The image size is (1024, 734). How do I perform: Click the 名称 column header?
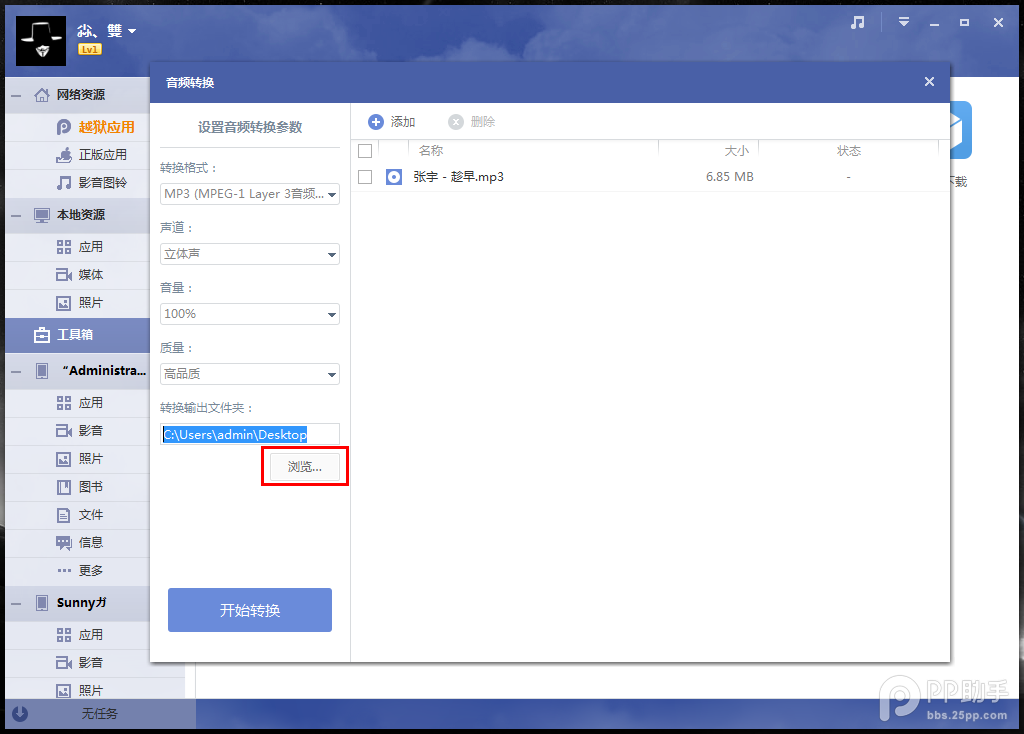coord(431,151)
